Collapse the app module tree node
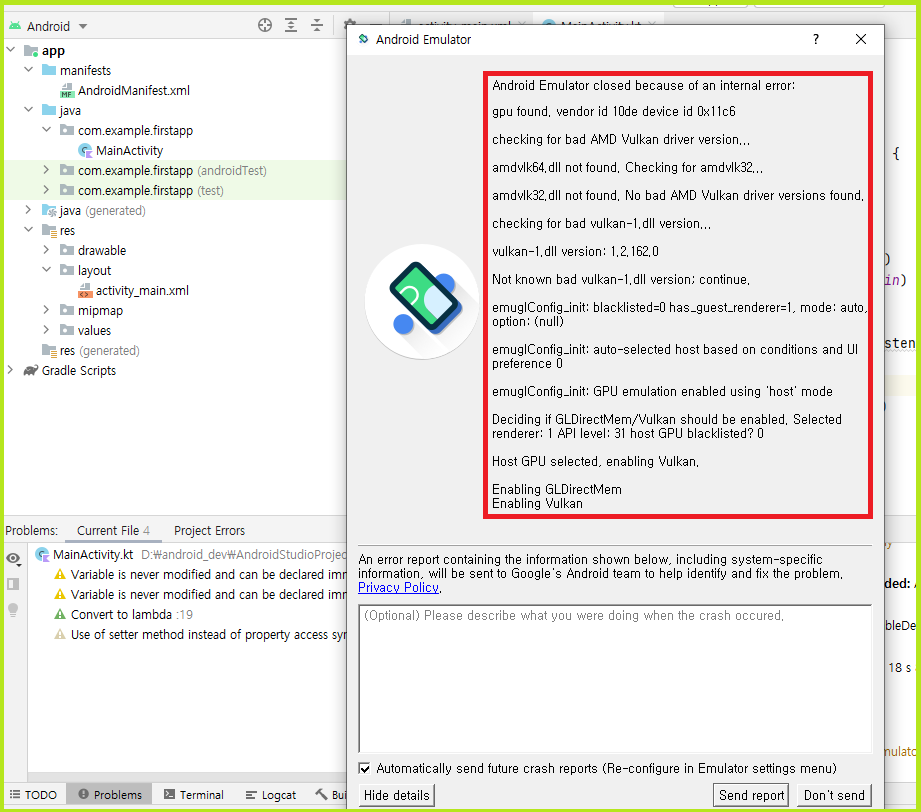The image size is (921, 812). pyautogui.click(x=11, y=50)
